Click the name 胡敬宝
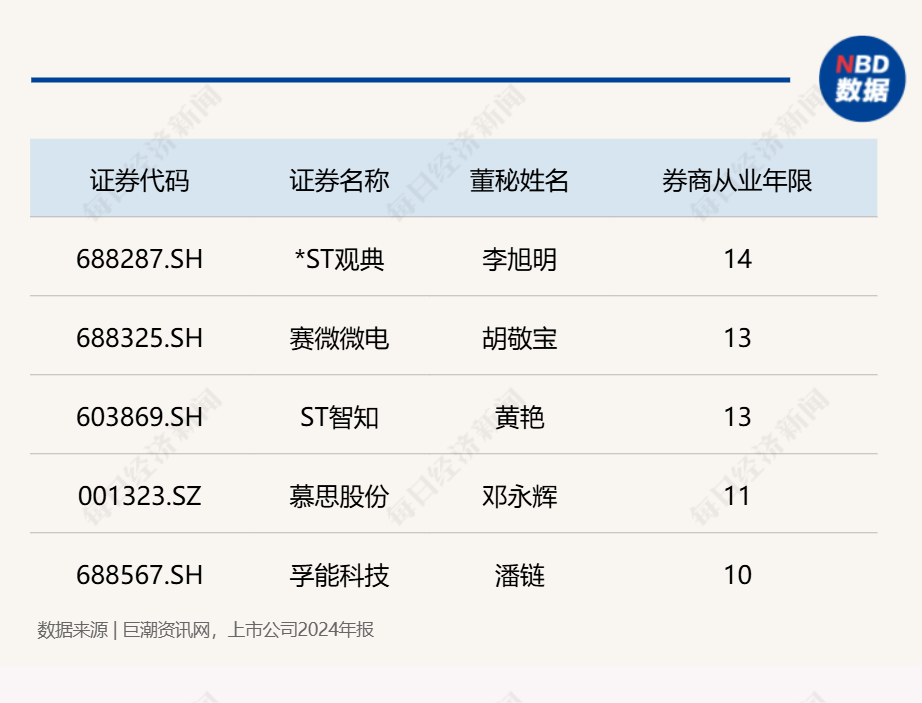 point(519,339)
